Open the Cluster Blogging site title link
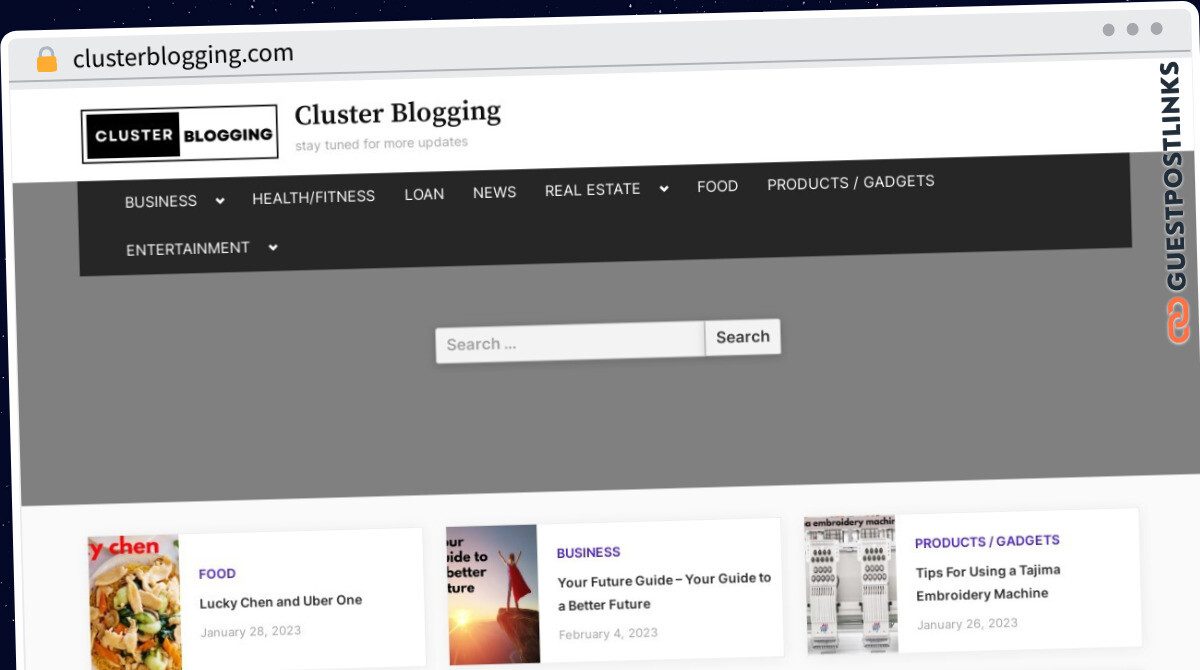This screenshot has width=1200, height=670. [398, 113]
